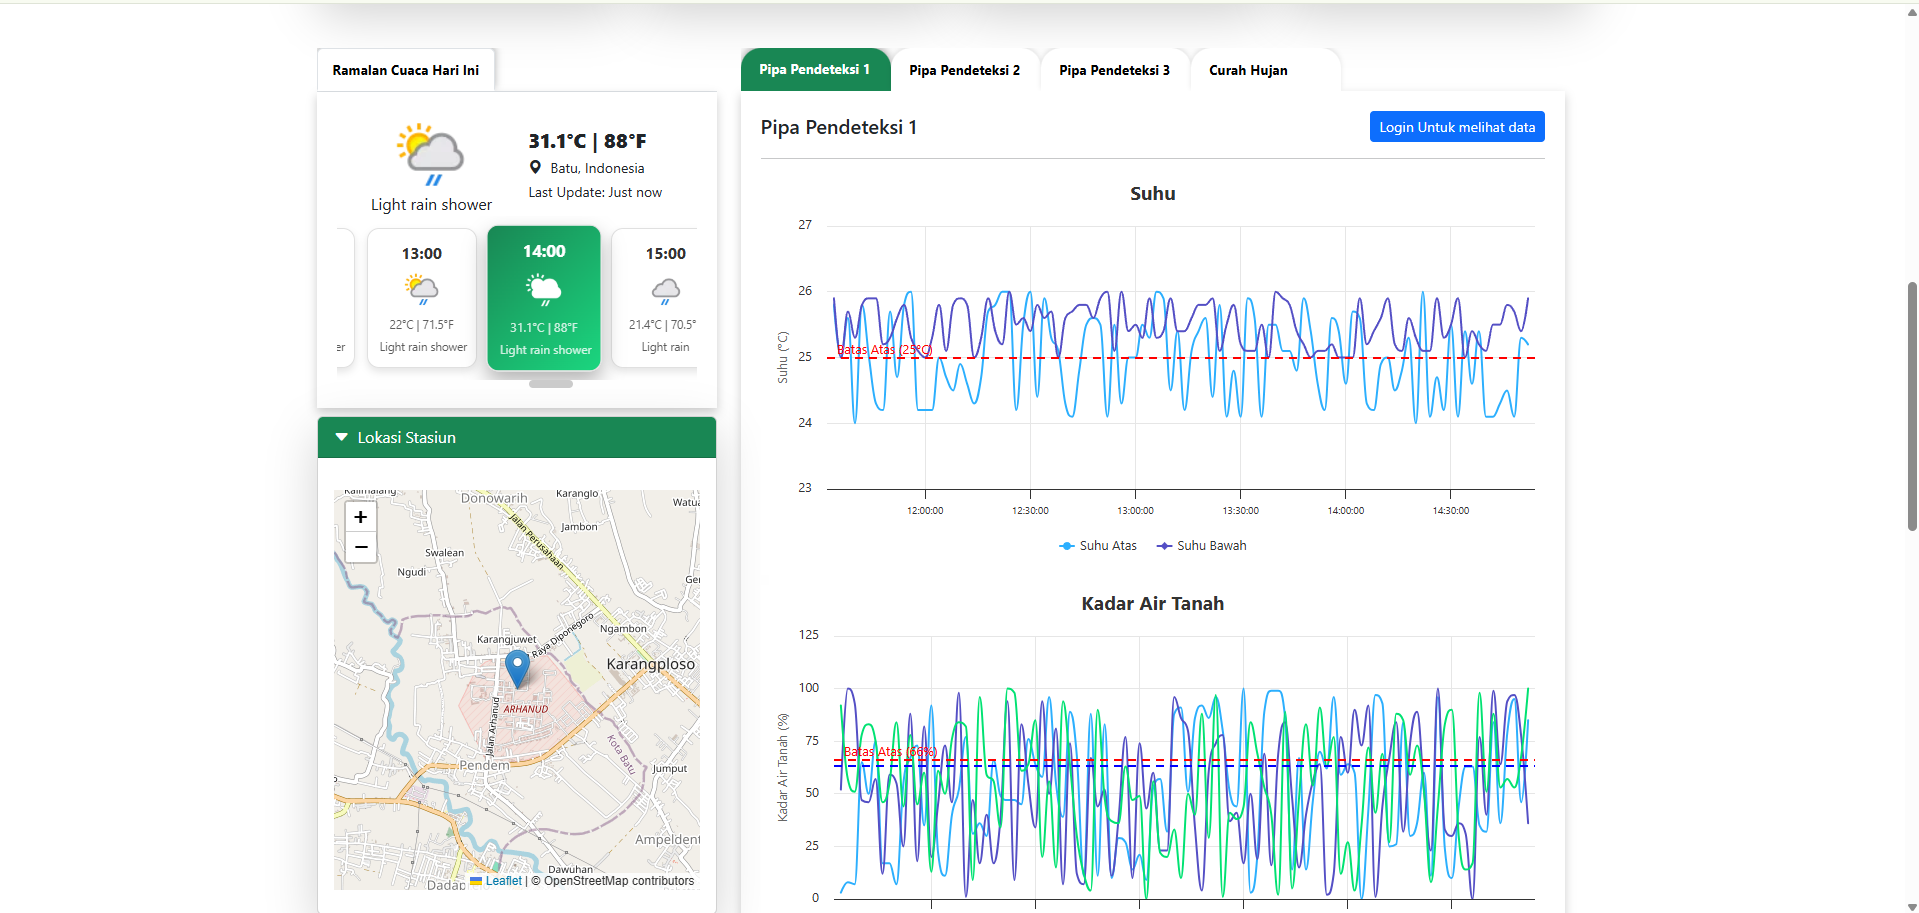Click the 14:00 highlighted forecast icon
Screen dimensions: 1919x913
pyautogui.click(x=544, y=290)
